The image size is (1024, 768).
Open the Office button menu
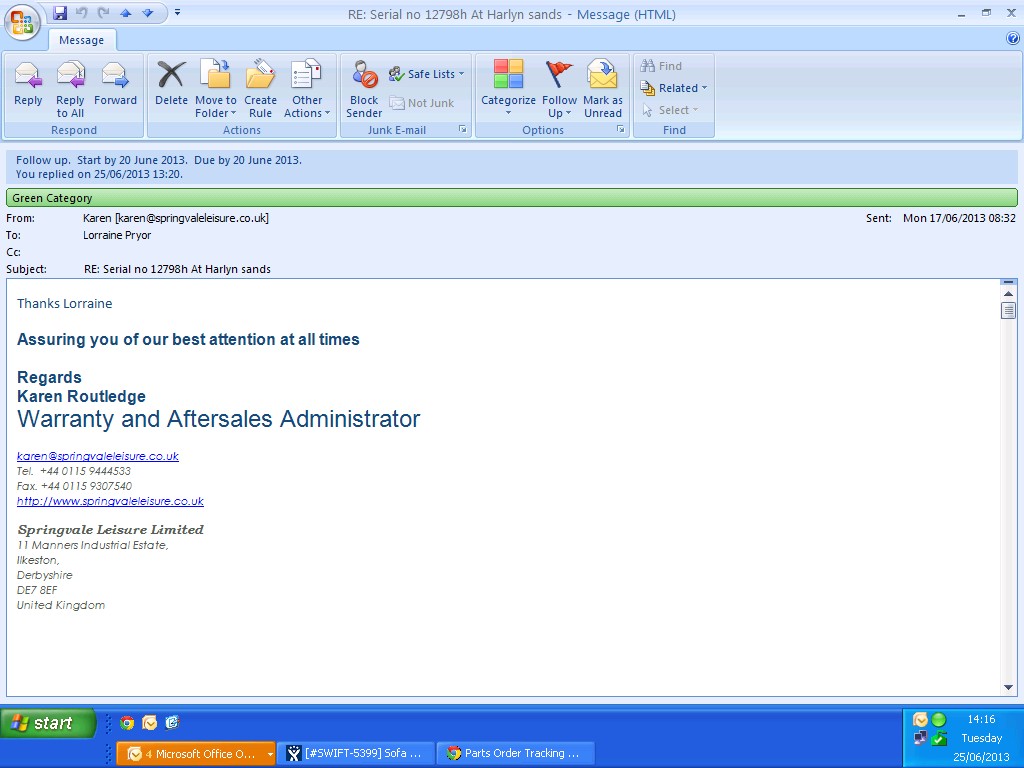[22, 22]
